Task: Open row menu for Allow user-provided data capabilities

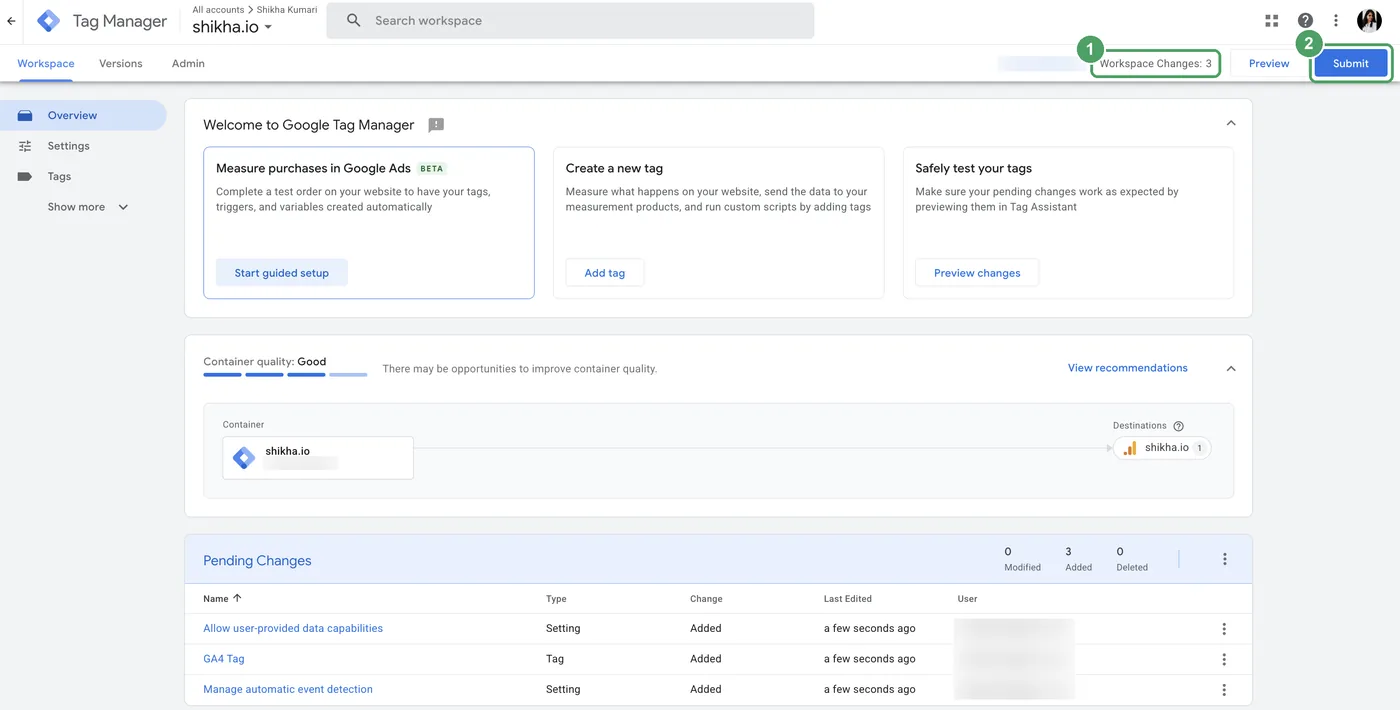Action: [1224, 629]
